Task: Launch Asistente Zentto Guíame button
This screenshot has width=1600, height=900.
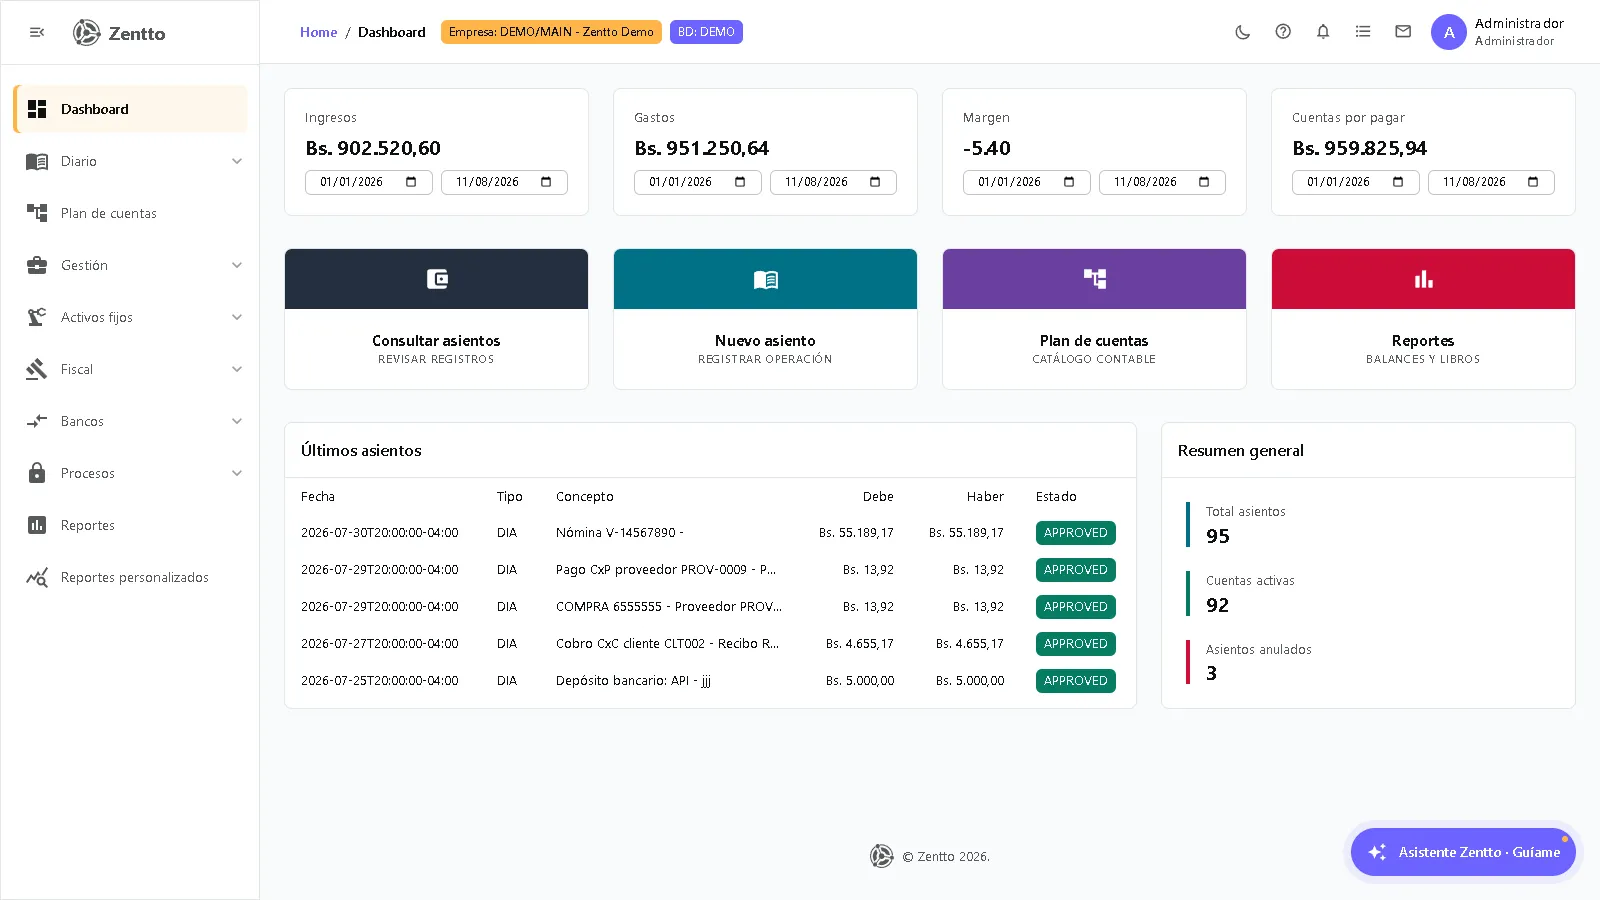Action: tap(1463, 852)
